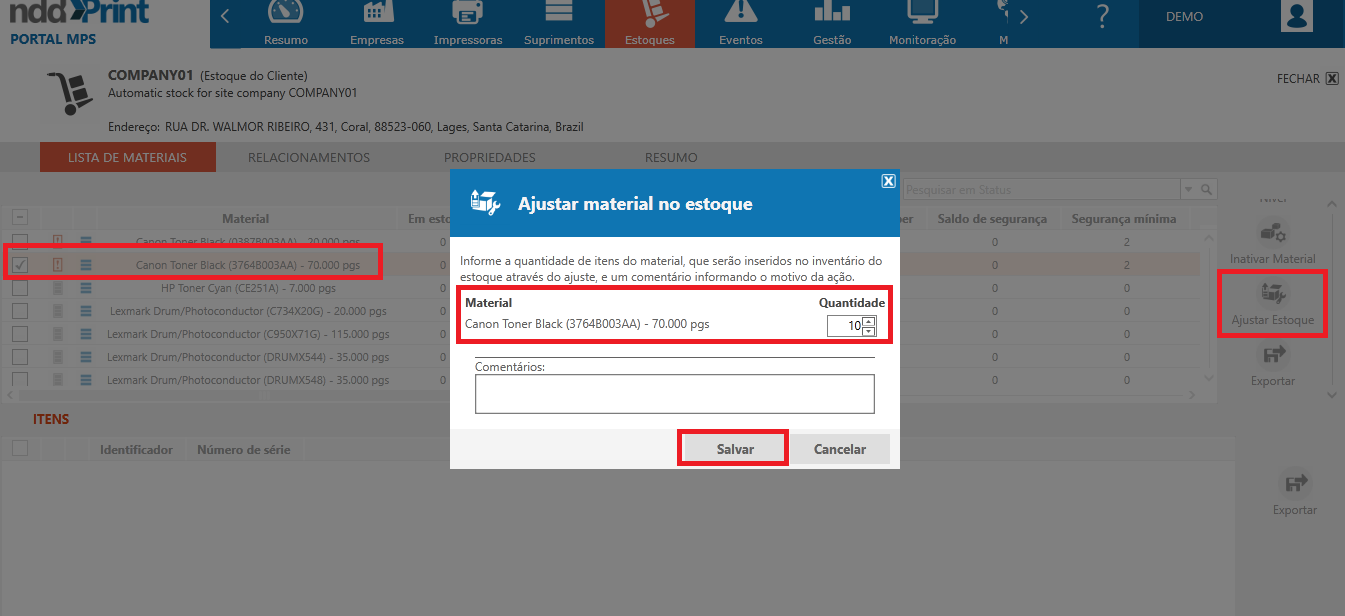Open the Eventos warning icon

pyautogui.click(x=740, y=14)
